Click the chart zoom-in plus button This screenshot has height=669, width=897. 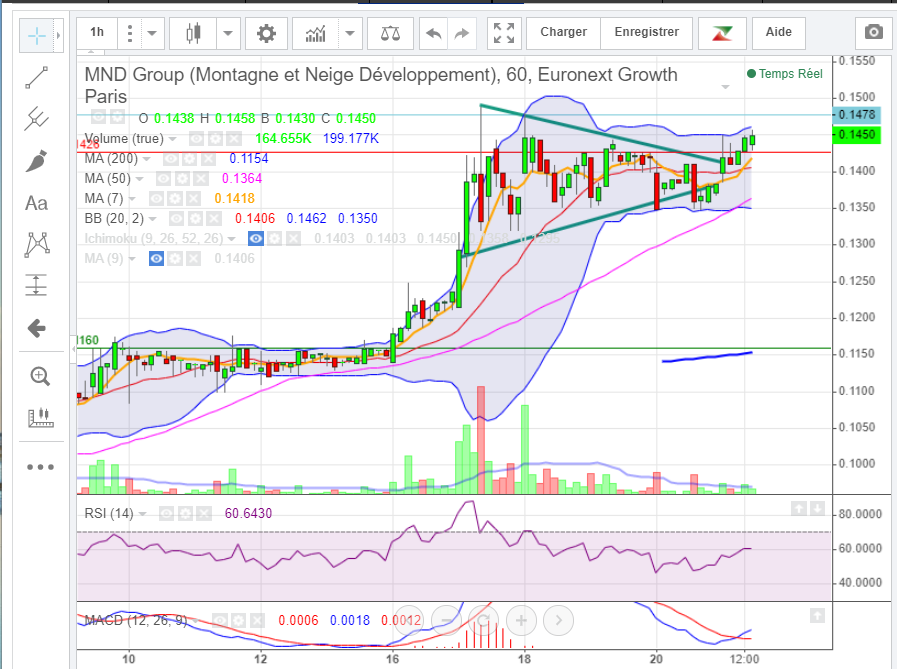click(x=521, y=620)
